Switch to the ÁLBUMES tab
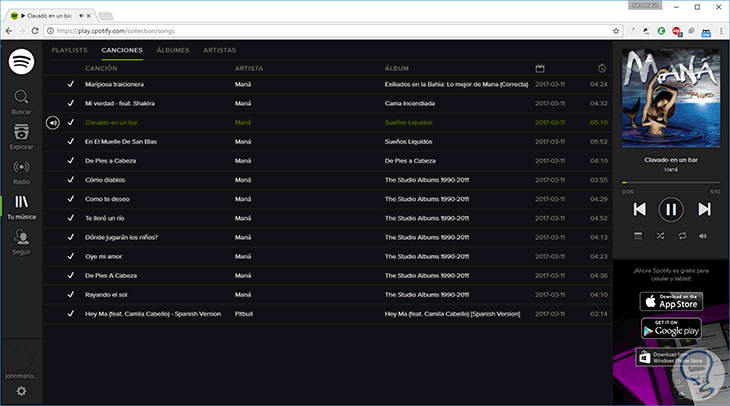Viewport: 730px width, 406px height. click(x=173, y=50)
